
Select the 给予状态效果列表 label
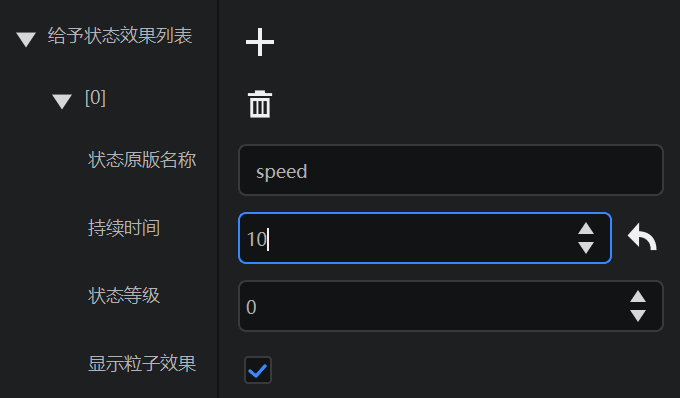[x=120, y=36]
